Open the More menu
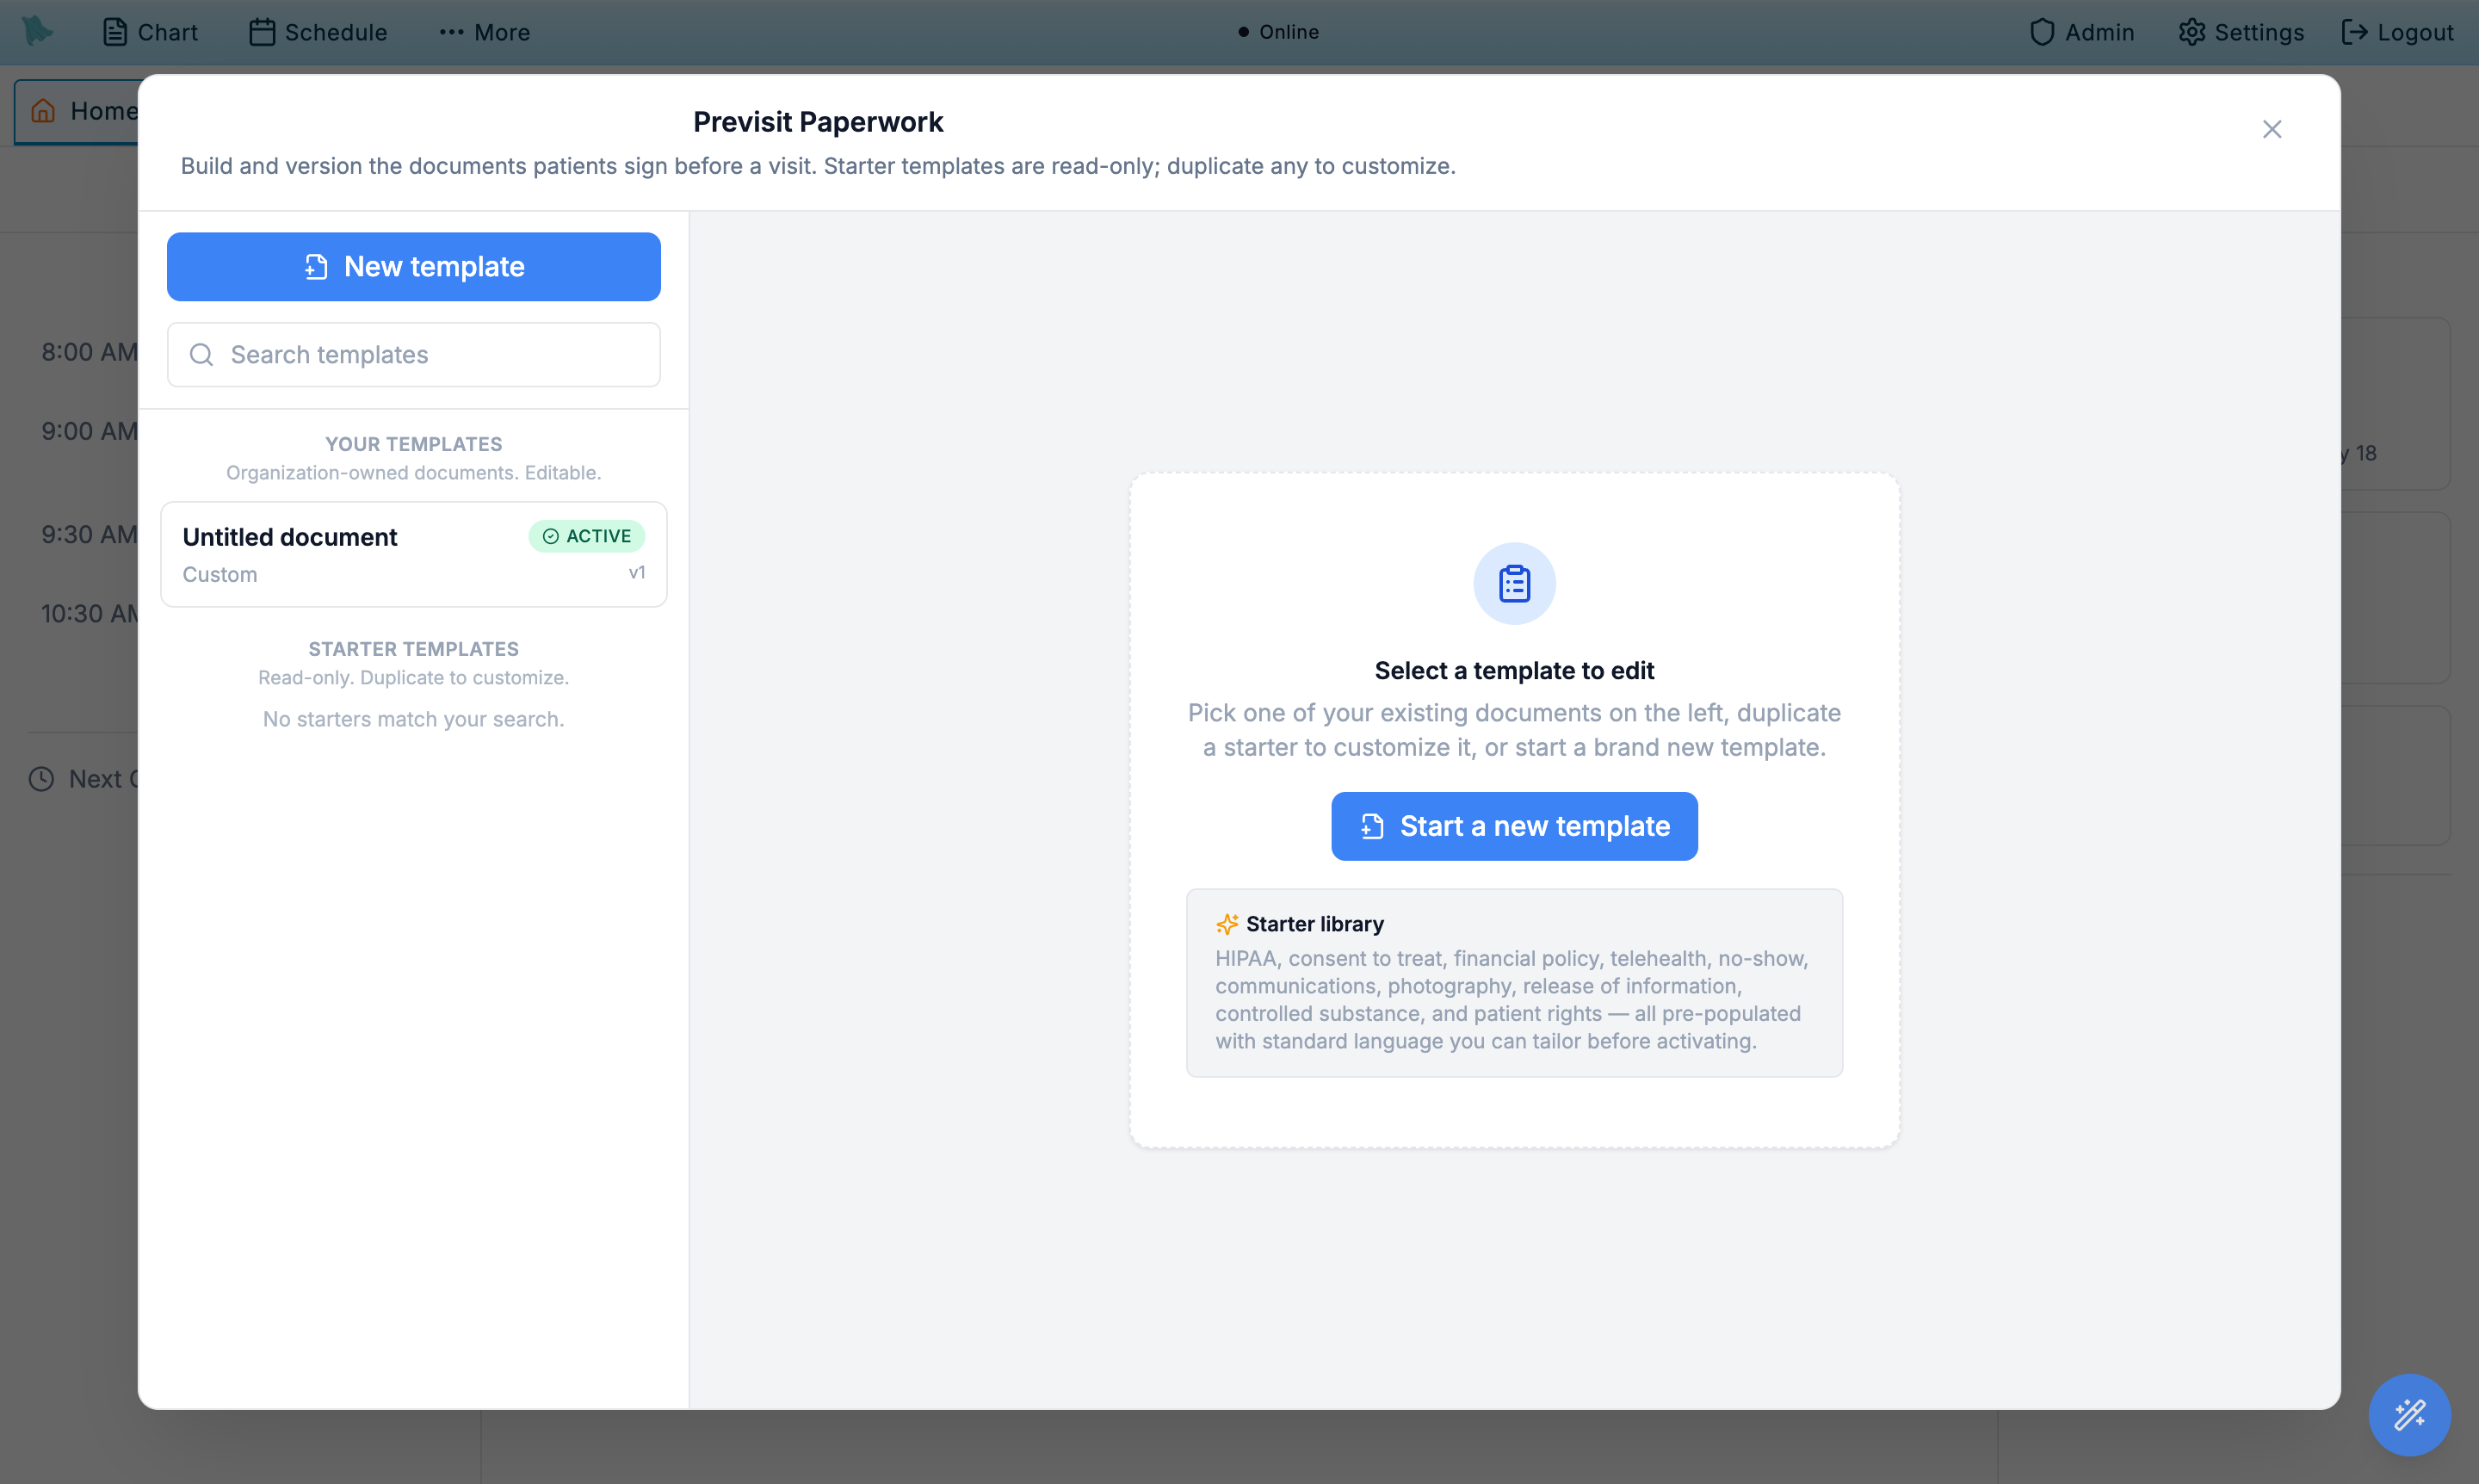Image resolution: width=2479 pixels, height=1484 pixels. click(x=484, y=32)
